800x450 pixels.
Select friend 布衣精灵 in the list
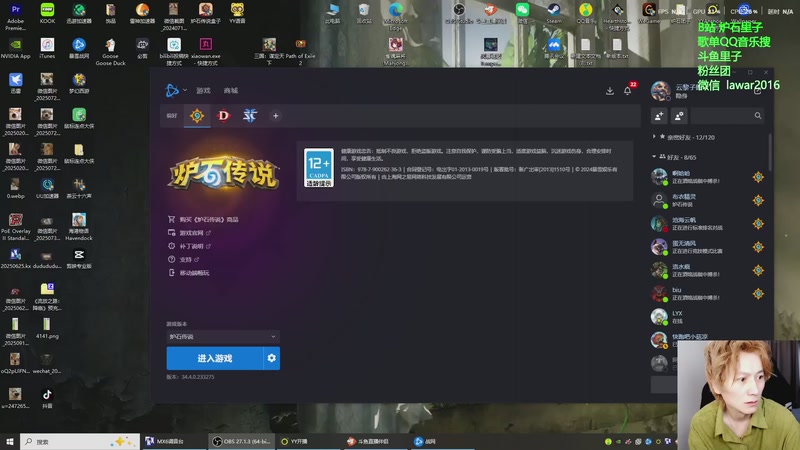click(708, 200)
